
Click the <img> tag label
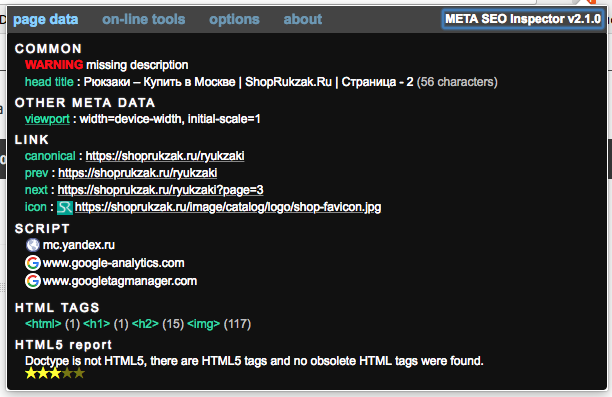coord(203,324)
